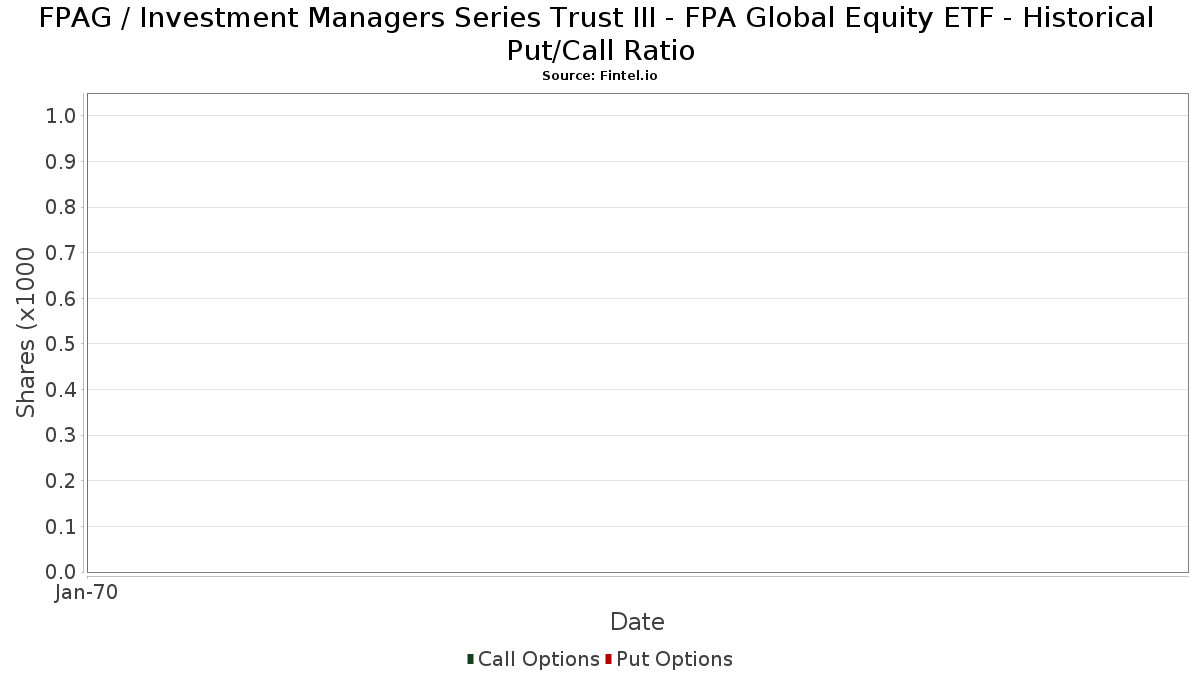1200x675 pixels.
Task: Click the 0.1 y-axis tick label
Action: point(61,526)
